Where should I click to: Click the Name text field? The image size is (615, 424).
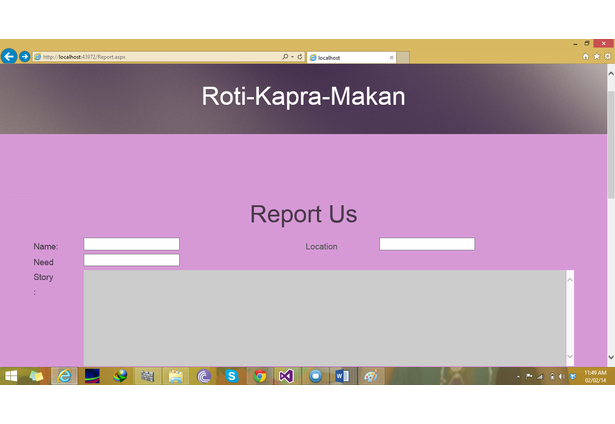131,244
